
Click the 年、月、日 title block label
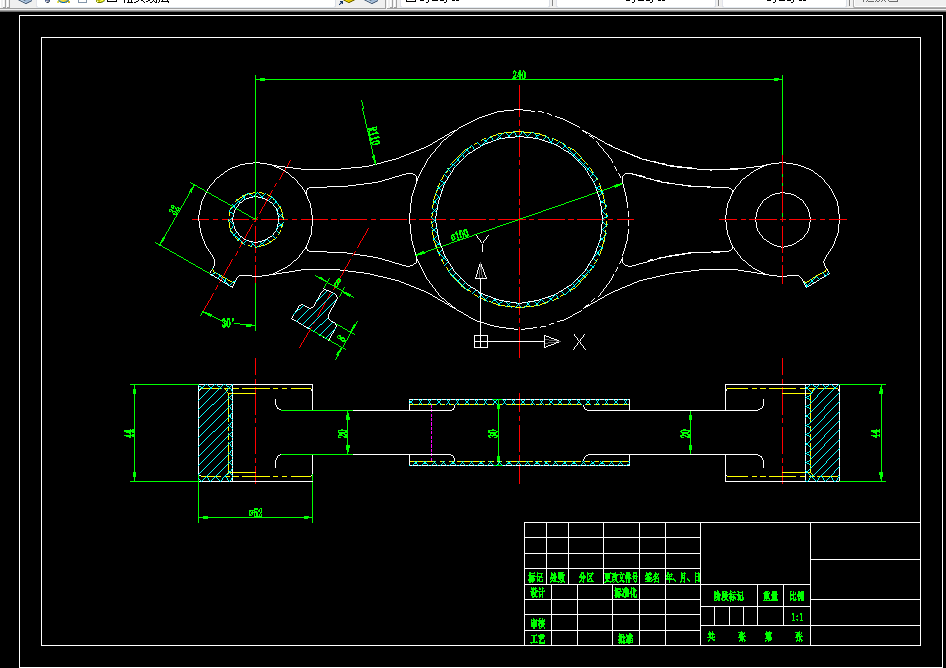click(x=683, y=577)
